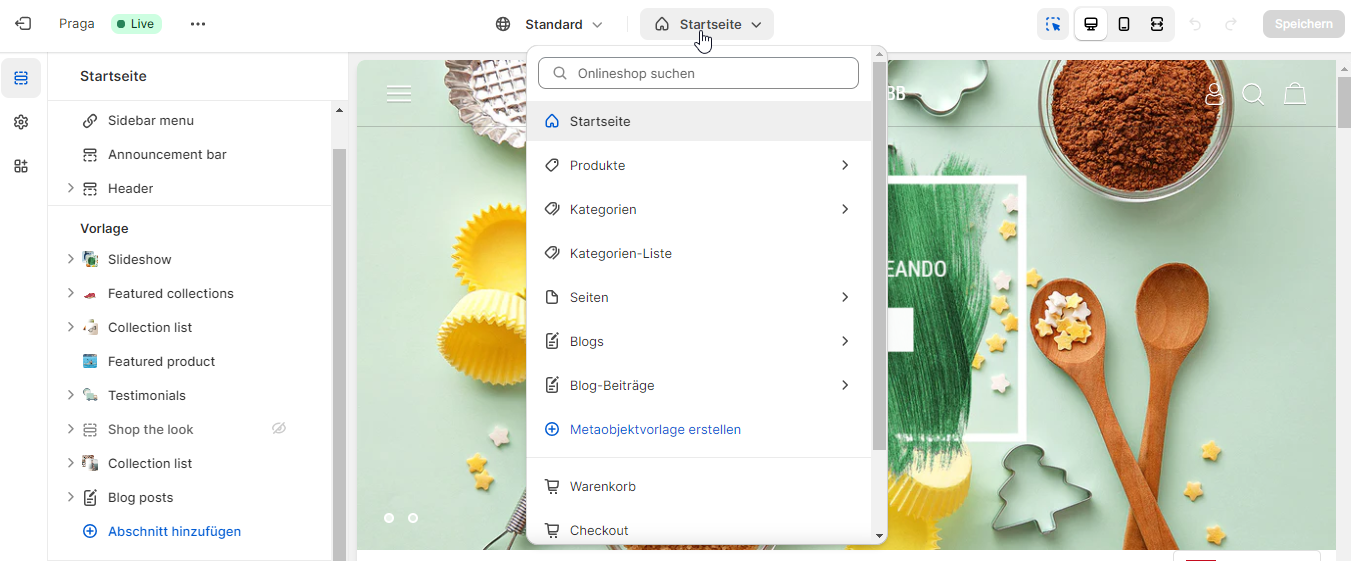Show the hidden Shop the look section
The width and height of the screenshot is (1351, 561).
[x=279, y=429]
